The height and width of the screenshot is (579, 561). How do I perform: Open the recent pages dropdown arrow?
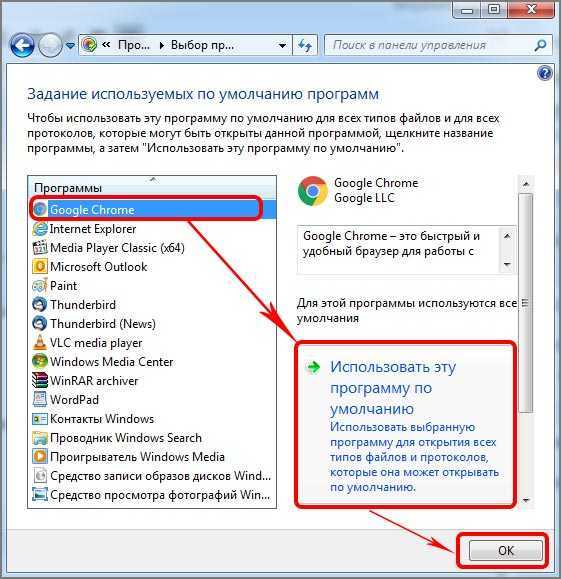tap(70, 46)
